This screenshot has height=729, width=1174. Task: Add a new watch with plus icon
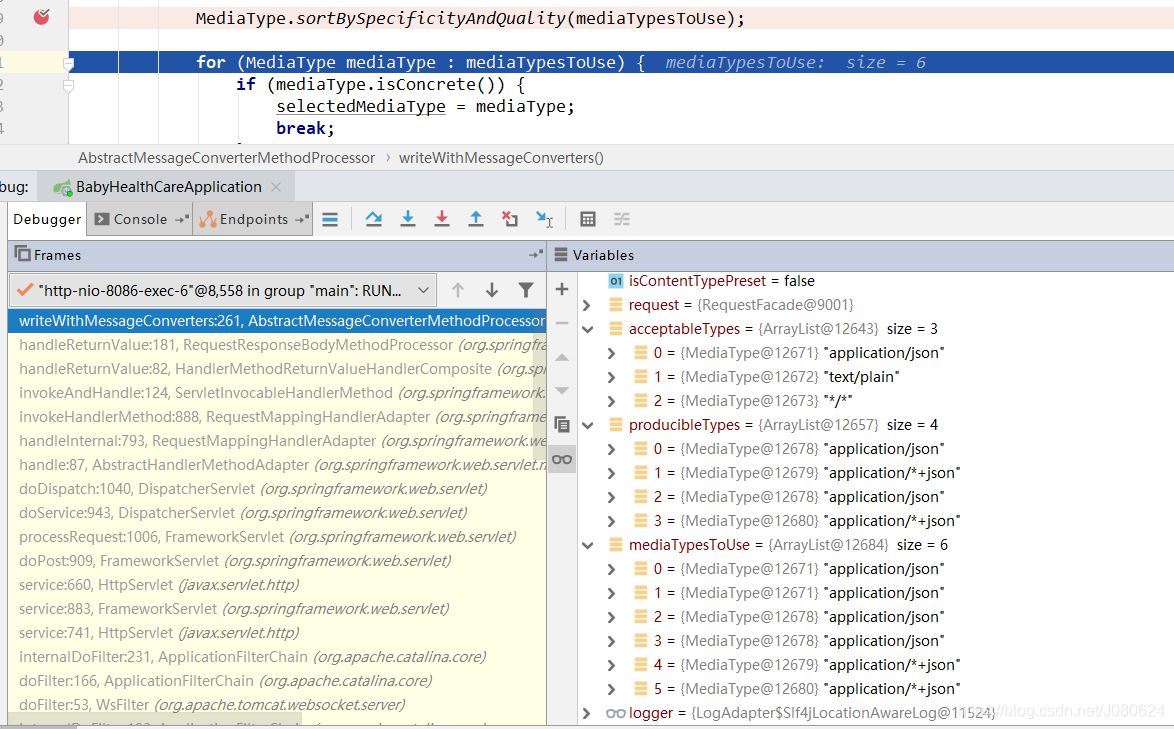pos(562,289)
